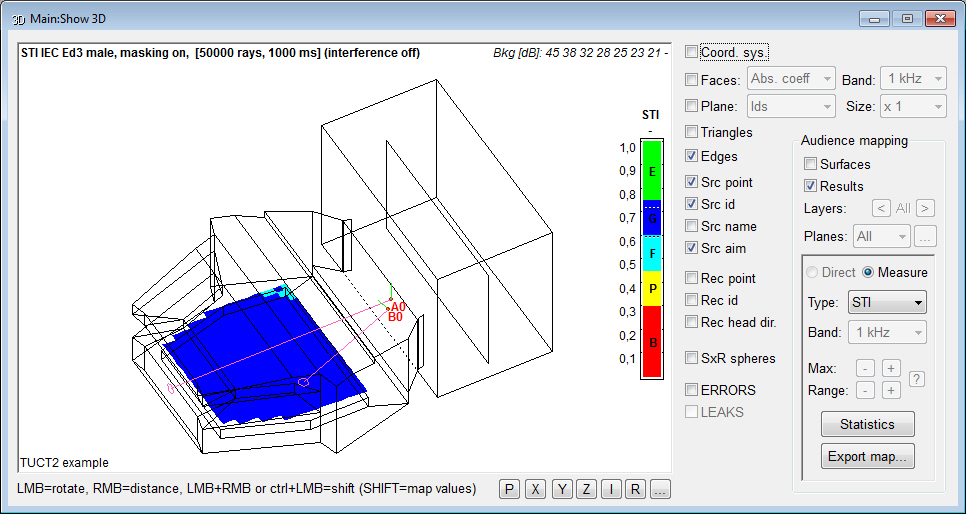Enable Surfaces in Audience mapping
The image size is (966, 514).
click(x=810, y=165)
